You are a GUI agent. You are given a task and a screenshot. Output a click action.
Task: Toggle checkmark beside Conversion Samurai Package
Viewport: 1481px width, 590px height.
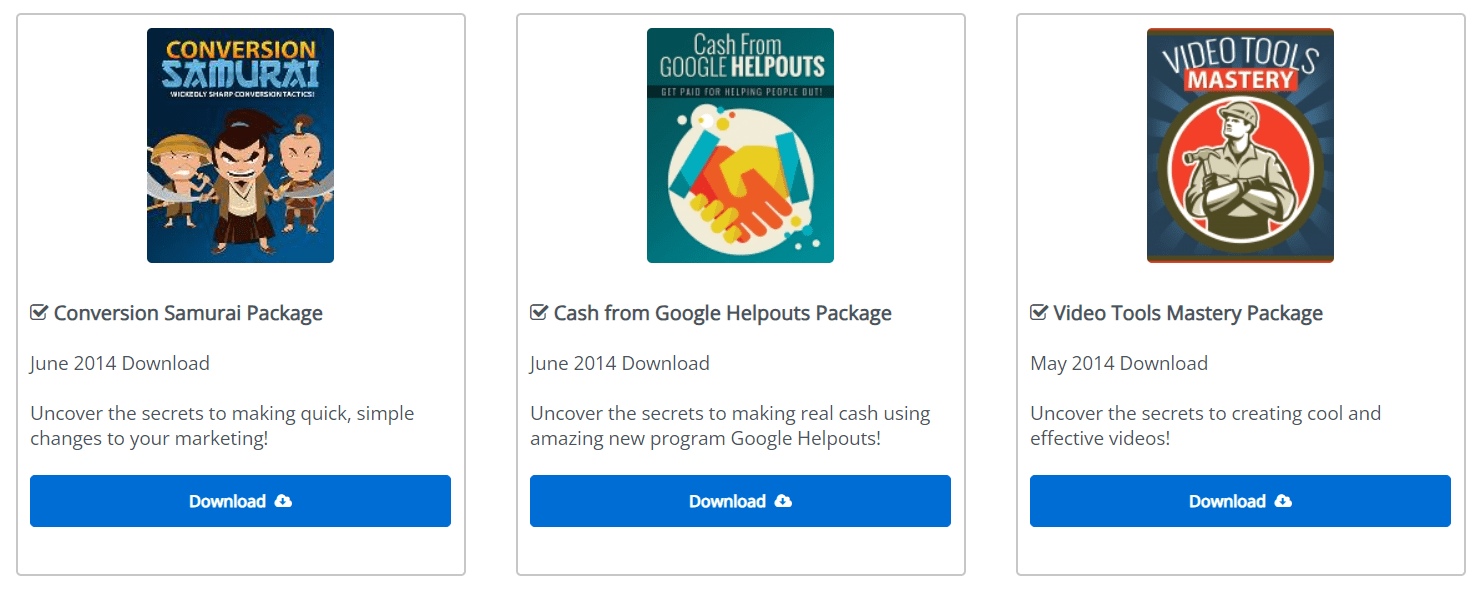(x=39, y=313)
